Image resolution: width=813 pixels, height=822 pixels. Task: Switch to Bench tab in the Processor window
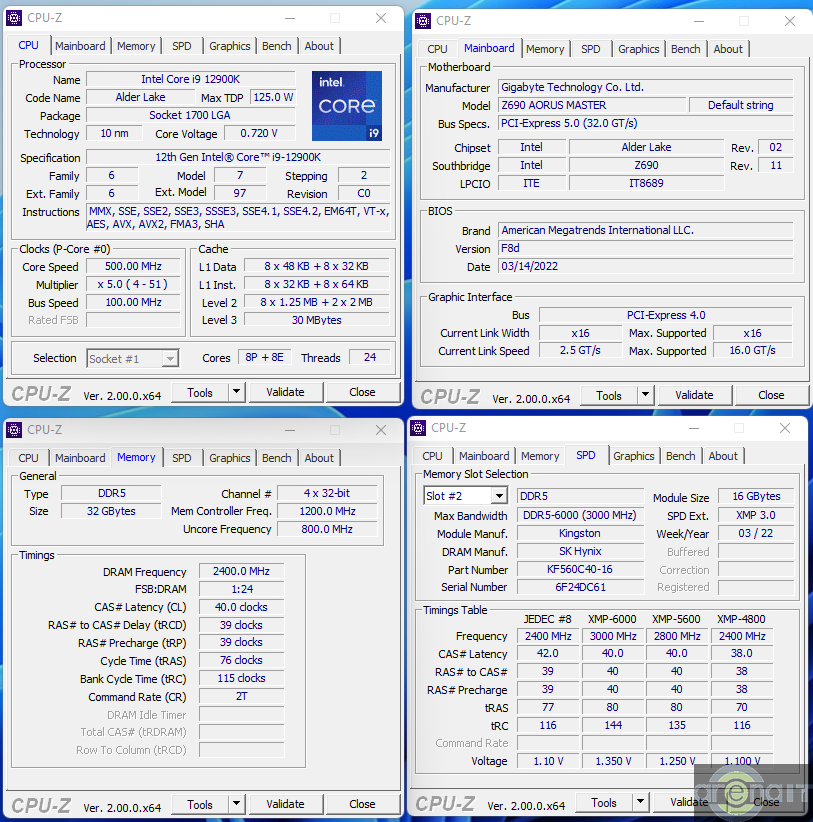tap(277, 46)
